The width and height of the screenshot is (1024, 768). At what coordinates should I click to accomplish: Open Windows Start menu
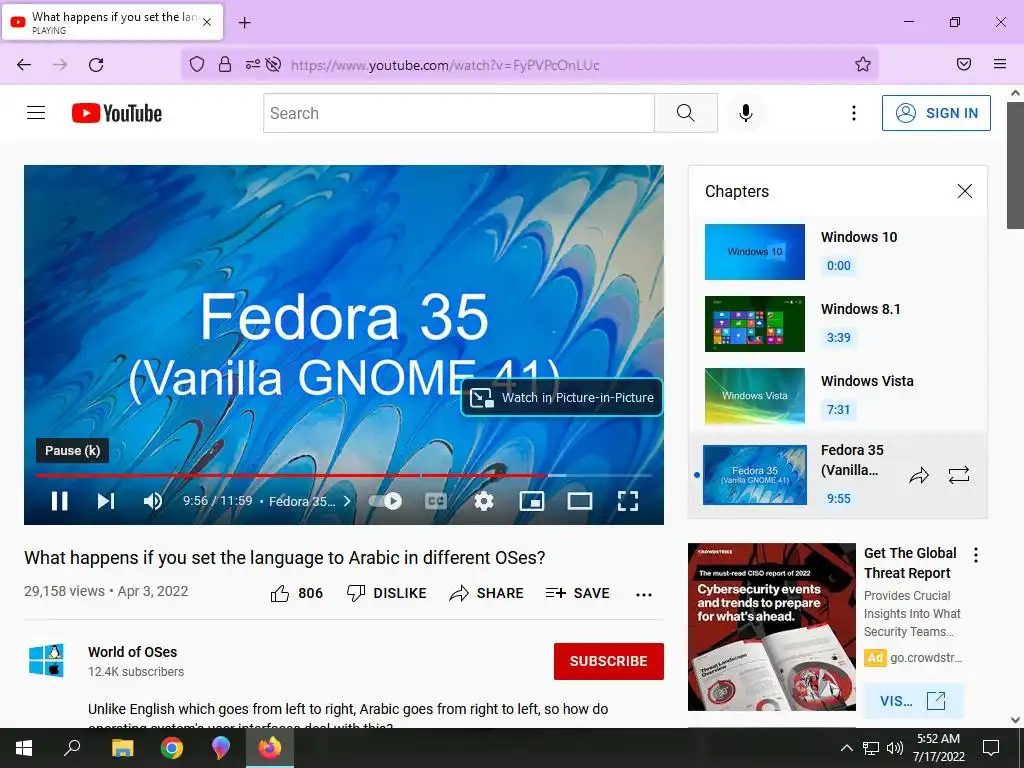[24, 748]
